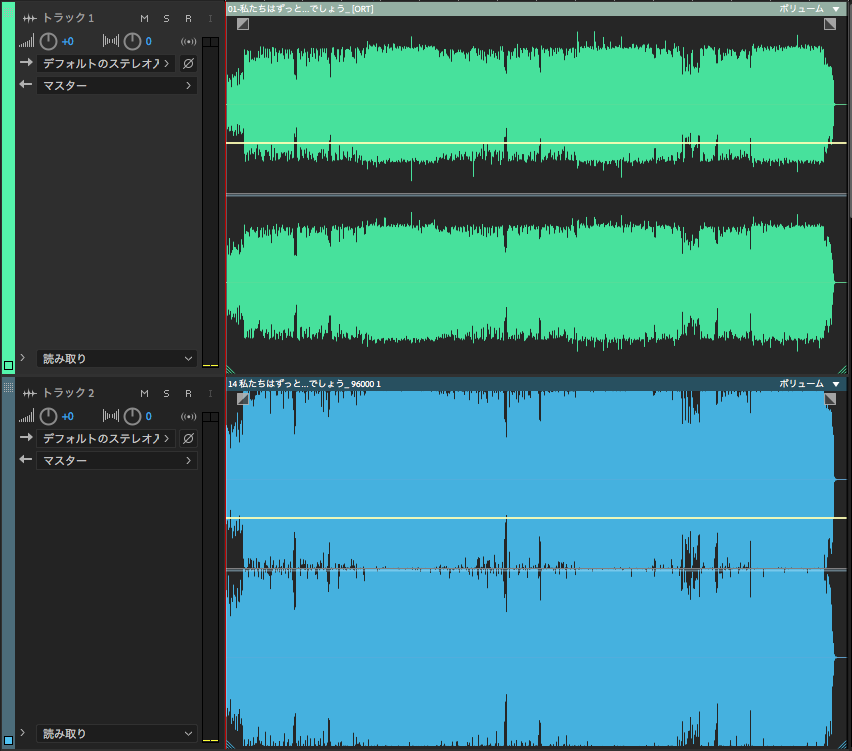Screen dimensions: 852x751
Task: Click Track 1 input arrow icon
Action: point(26,62)
